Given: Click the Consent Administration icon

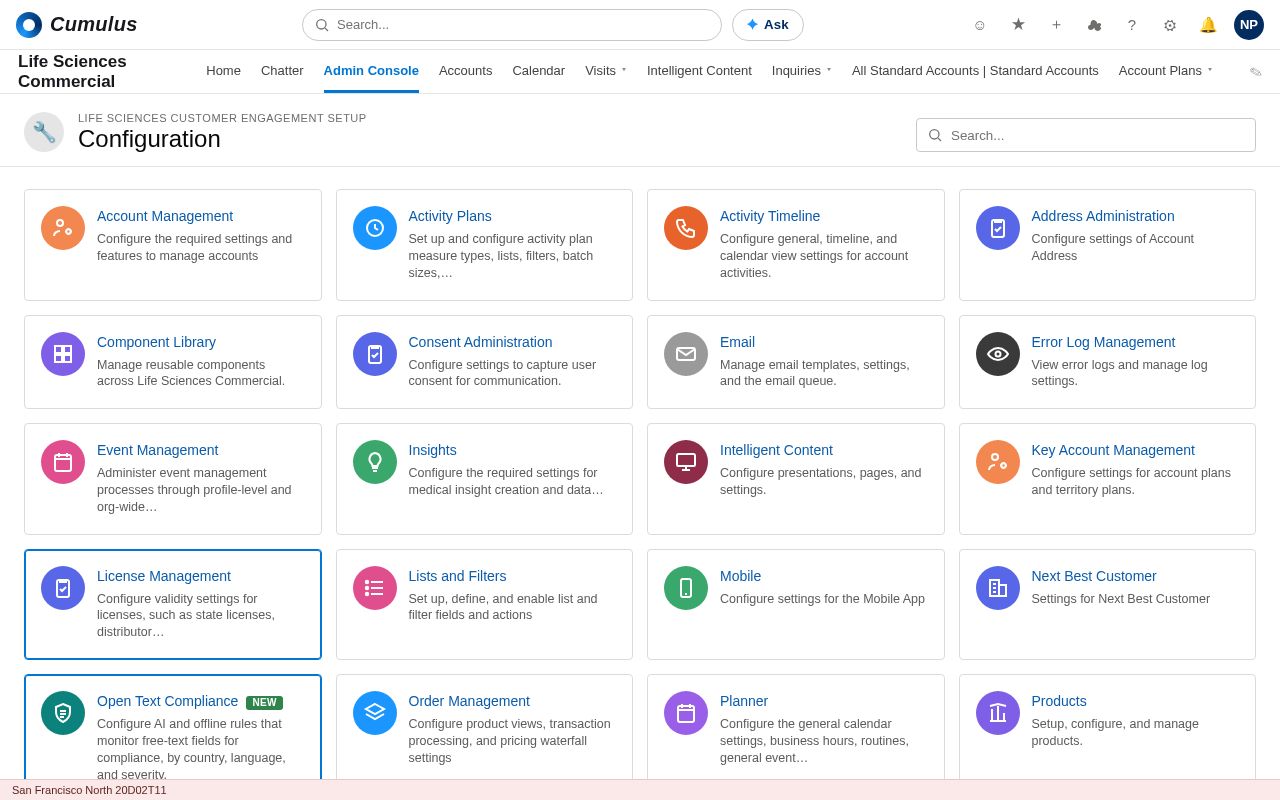Looking at the screenshot, I should click(375, 354).
